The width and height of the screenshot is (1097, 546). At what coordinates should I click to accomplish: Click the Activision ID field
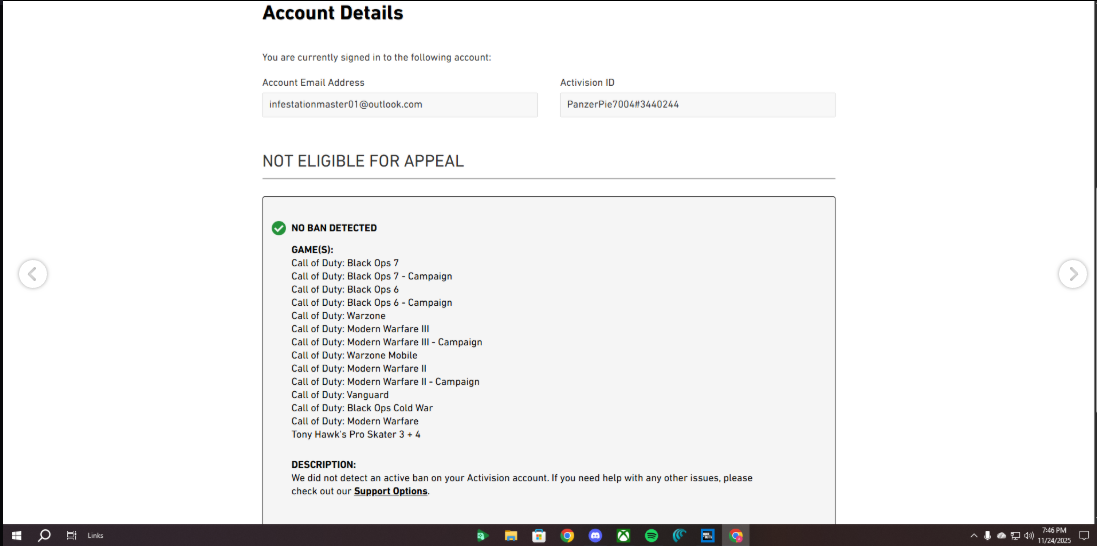pyautogui.click(x=698, y=104)
